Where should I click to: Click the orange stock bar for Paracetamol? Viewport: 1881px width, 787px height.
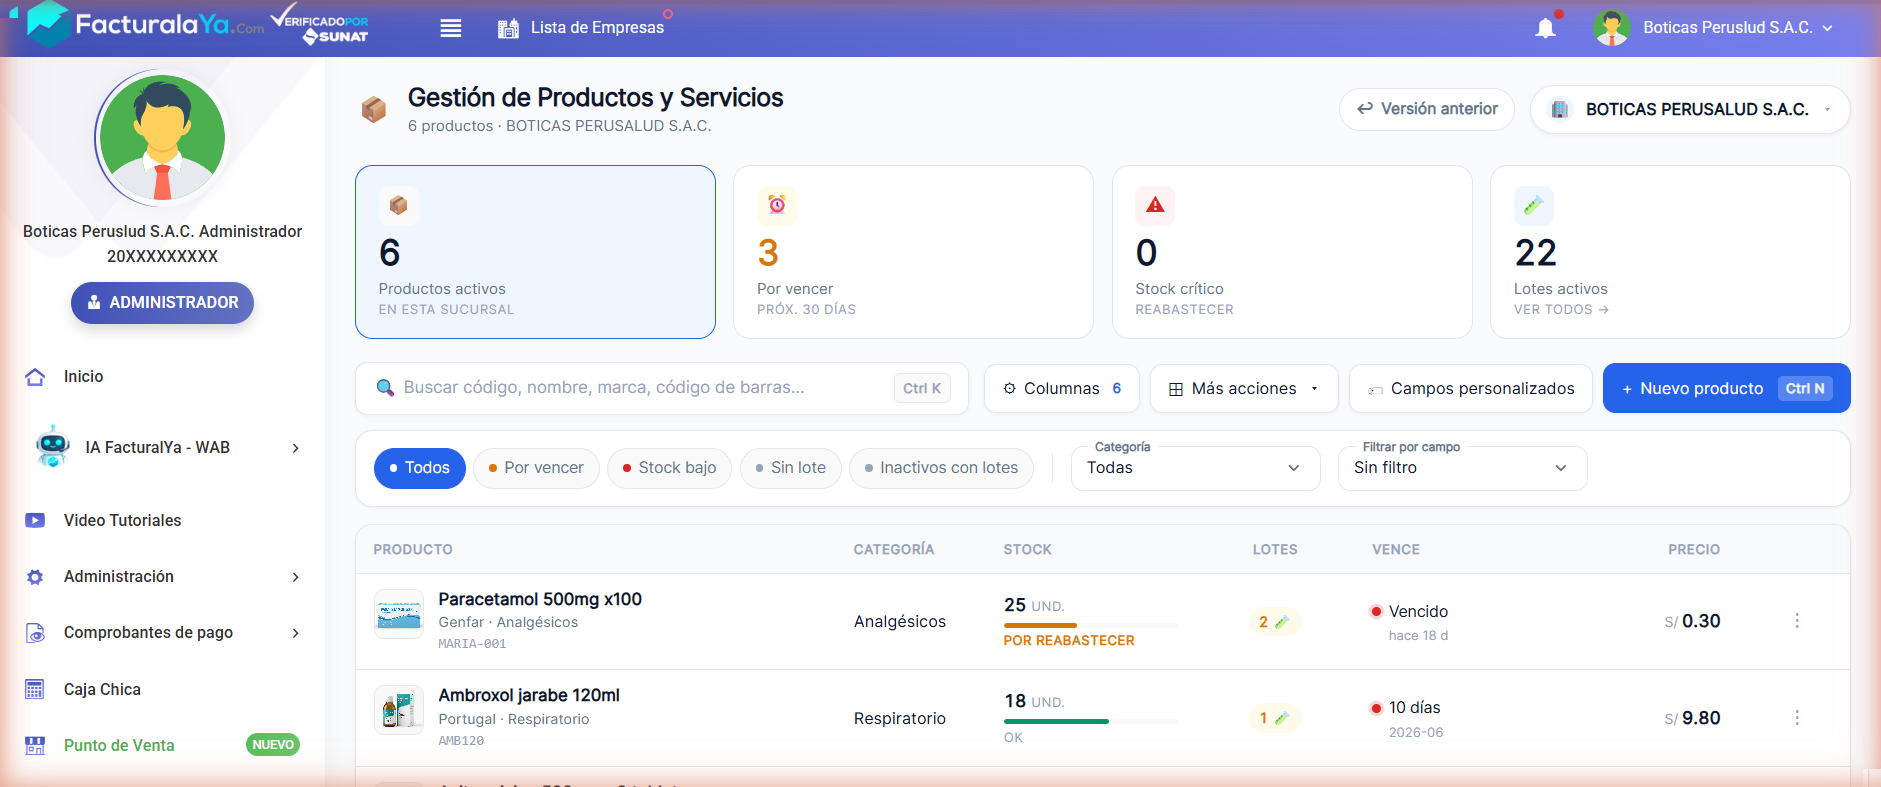1040,625
